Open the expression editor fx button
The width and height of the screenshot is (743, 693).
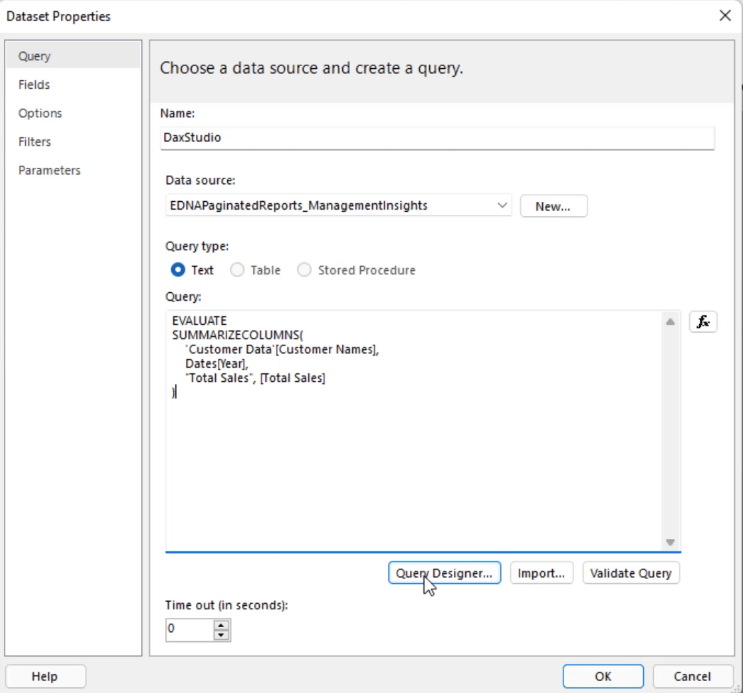[703, 322]
